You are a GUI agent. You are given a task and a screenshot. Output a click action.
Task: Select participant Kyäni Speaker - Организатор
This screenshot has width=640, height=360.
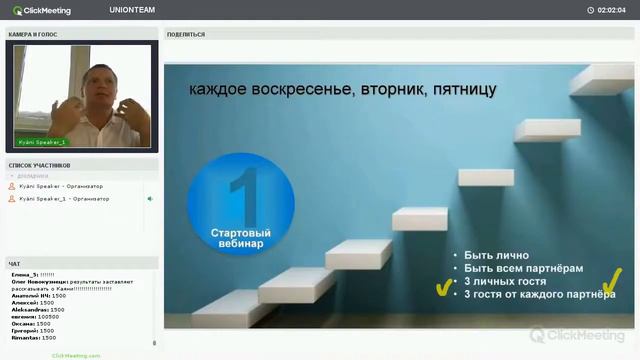coord(61,186)
